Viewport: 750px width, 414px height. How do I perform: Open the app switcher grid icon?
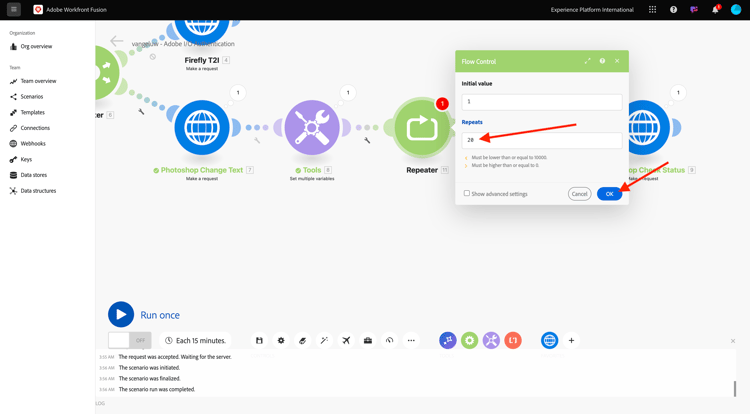pos(652,10)
